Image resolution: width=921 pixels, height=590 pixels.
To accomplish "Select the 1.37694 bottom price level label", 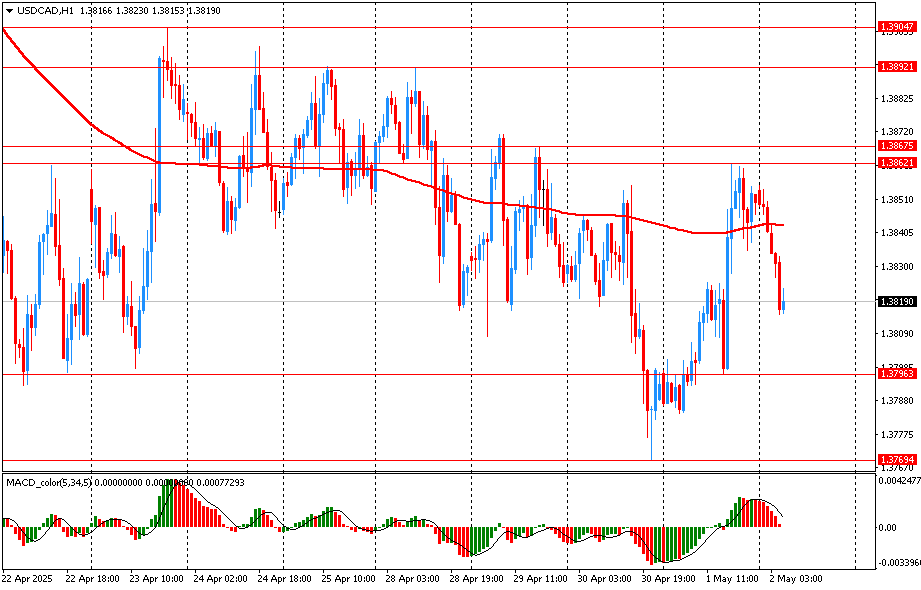I will point(896,459).
